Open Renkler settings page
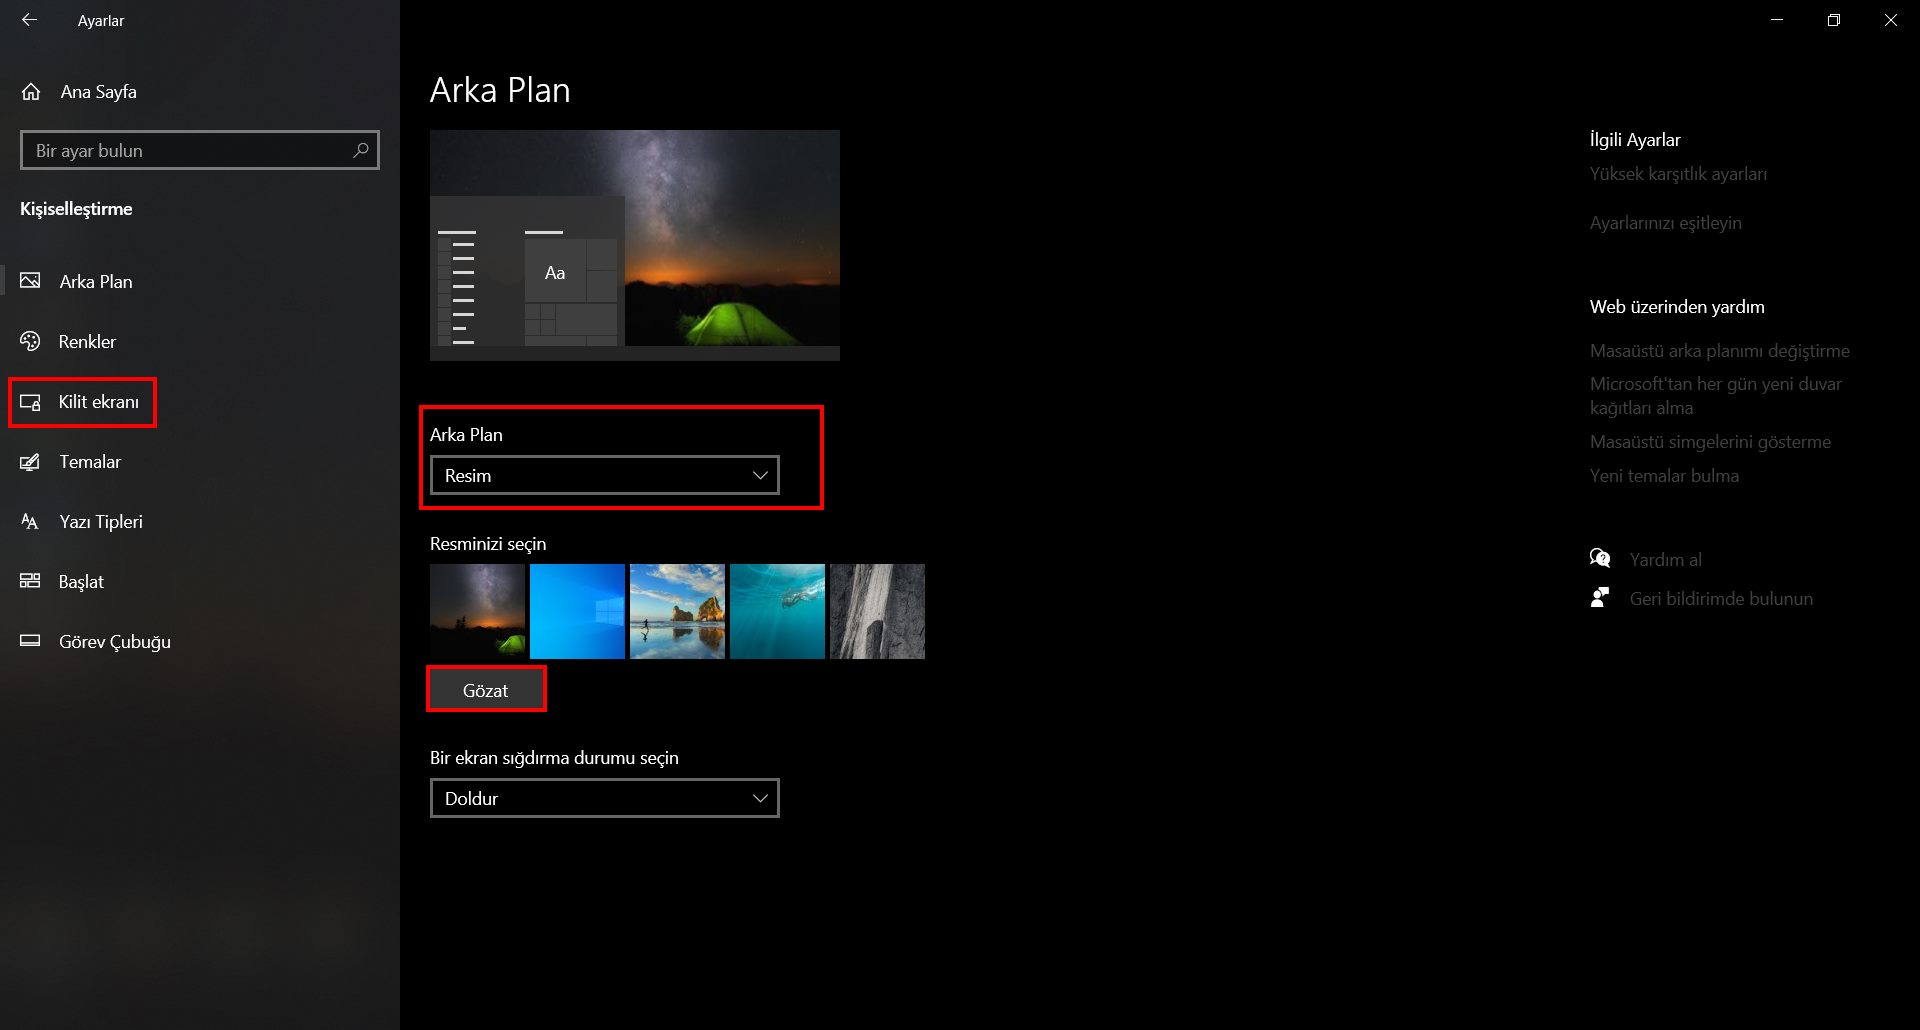This screenshot has width=1920, height=1030. point(87,342)
